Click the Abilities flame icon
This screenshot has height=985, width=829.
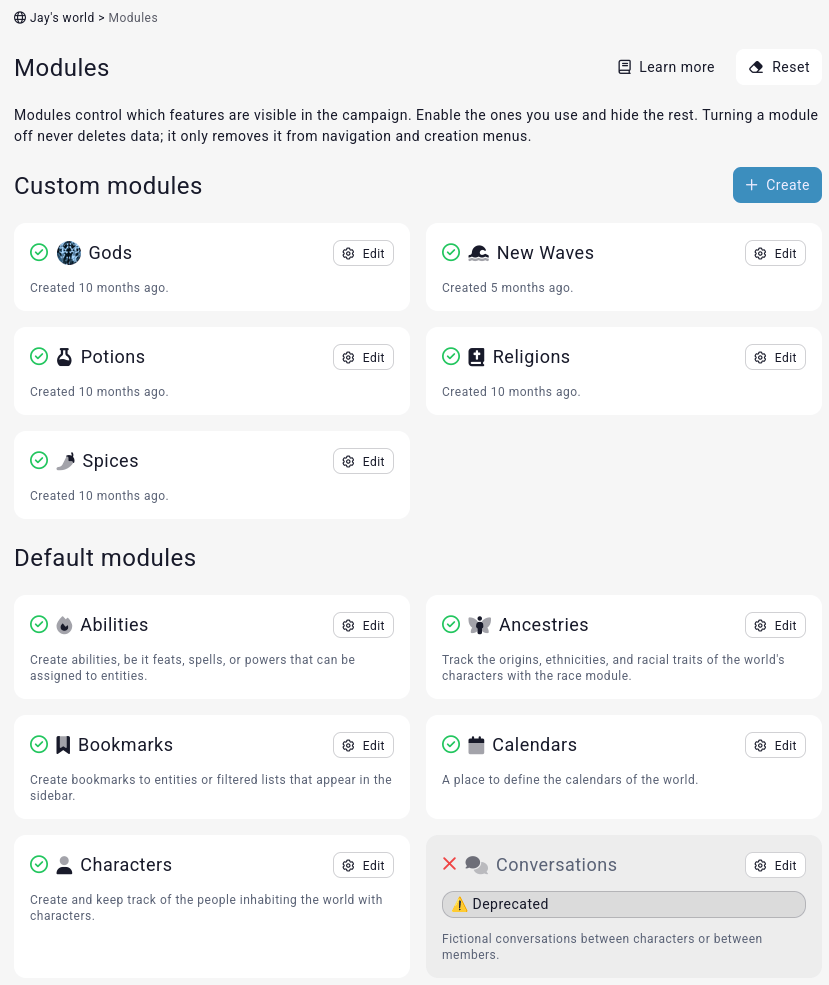65,625
